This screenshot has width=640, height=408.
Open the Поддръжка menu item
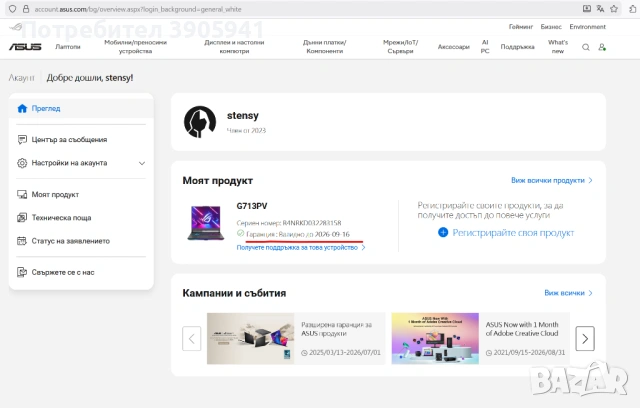pos(517,47)
